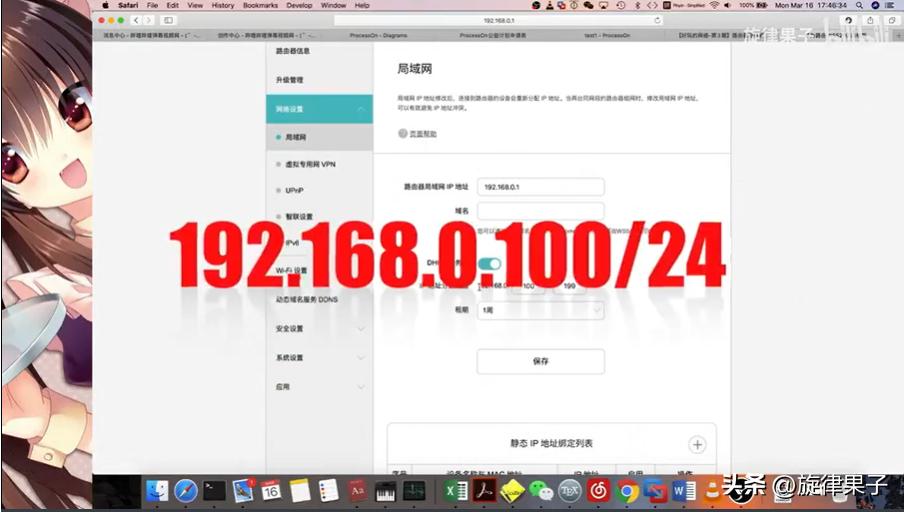
Task: Switch to ProcessOn - Diagrams tab
Action: click(378, 35)
